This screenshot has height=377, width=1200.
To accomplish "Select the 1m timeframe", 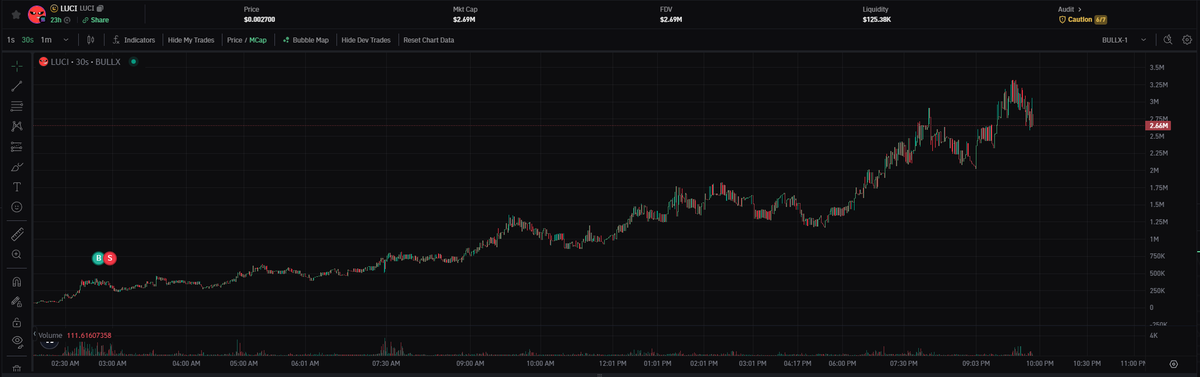I will point(46,40).
